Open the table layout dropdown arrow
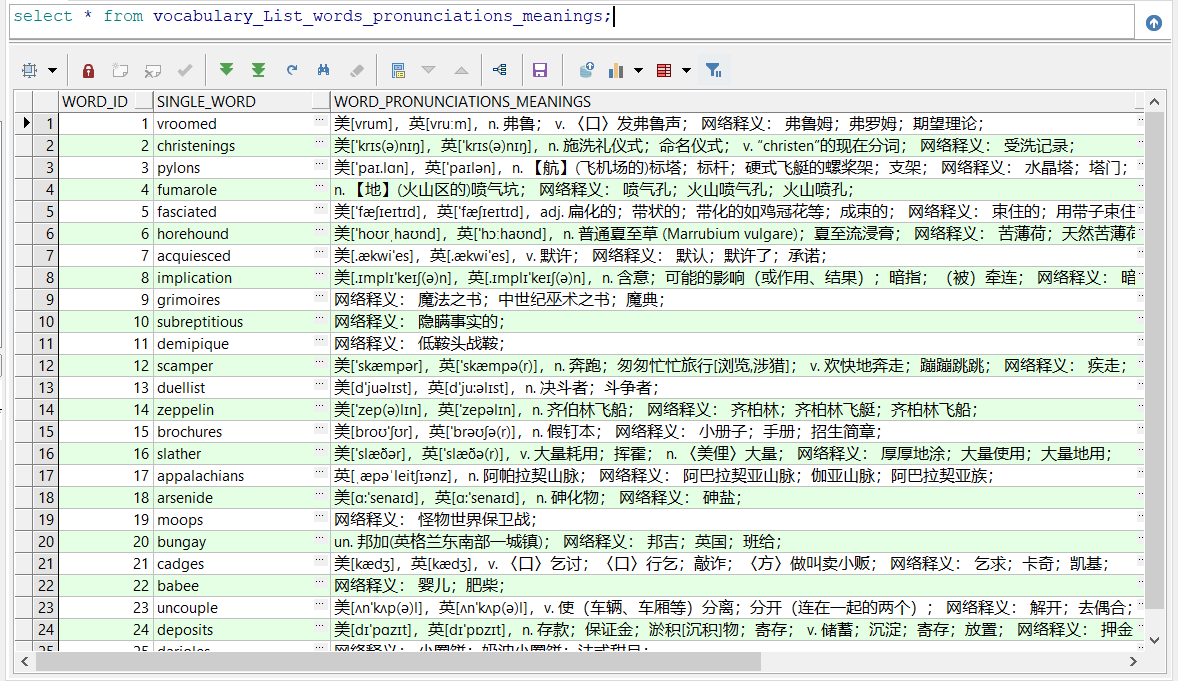 pos(687,71)
